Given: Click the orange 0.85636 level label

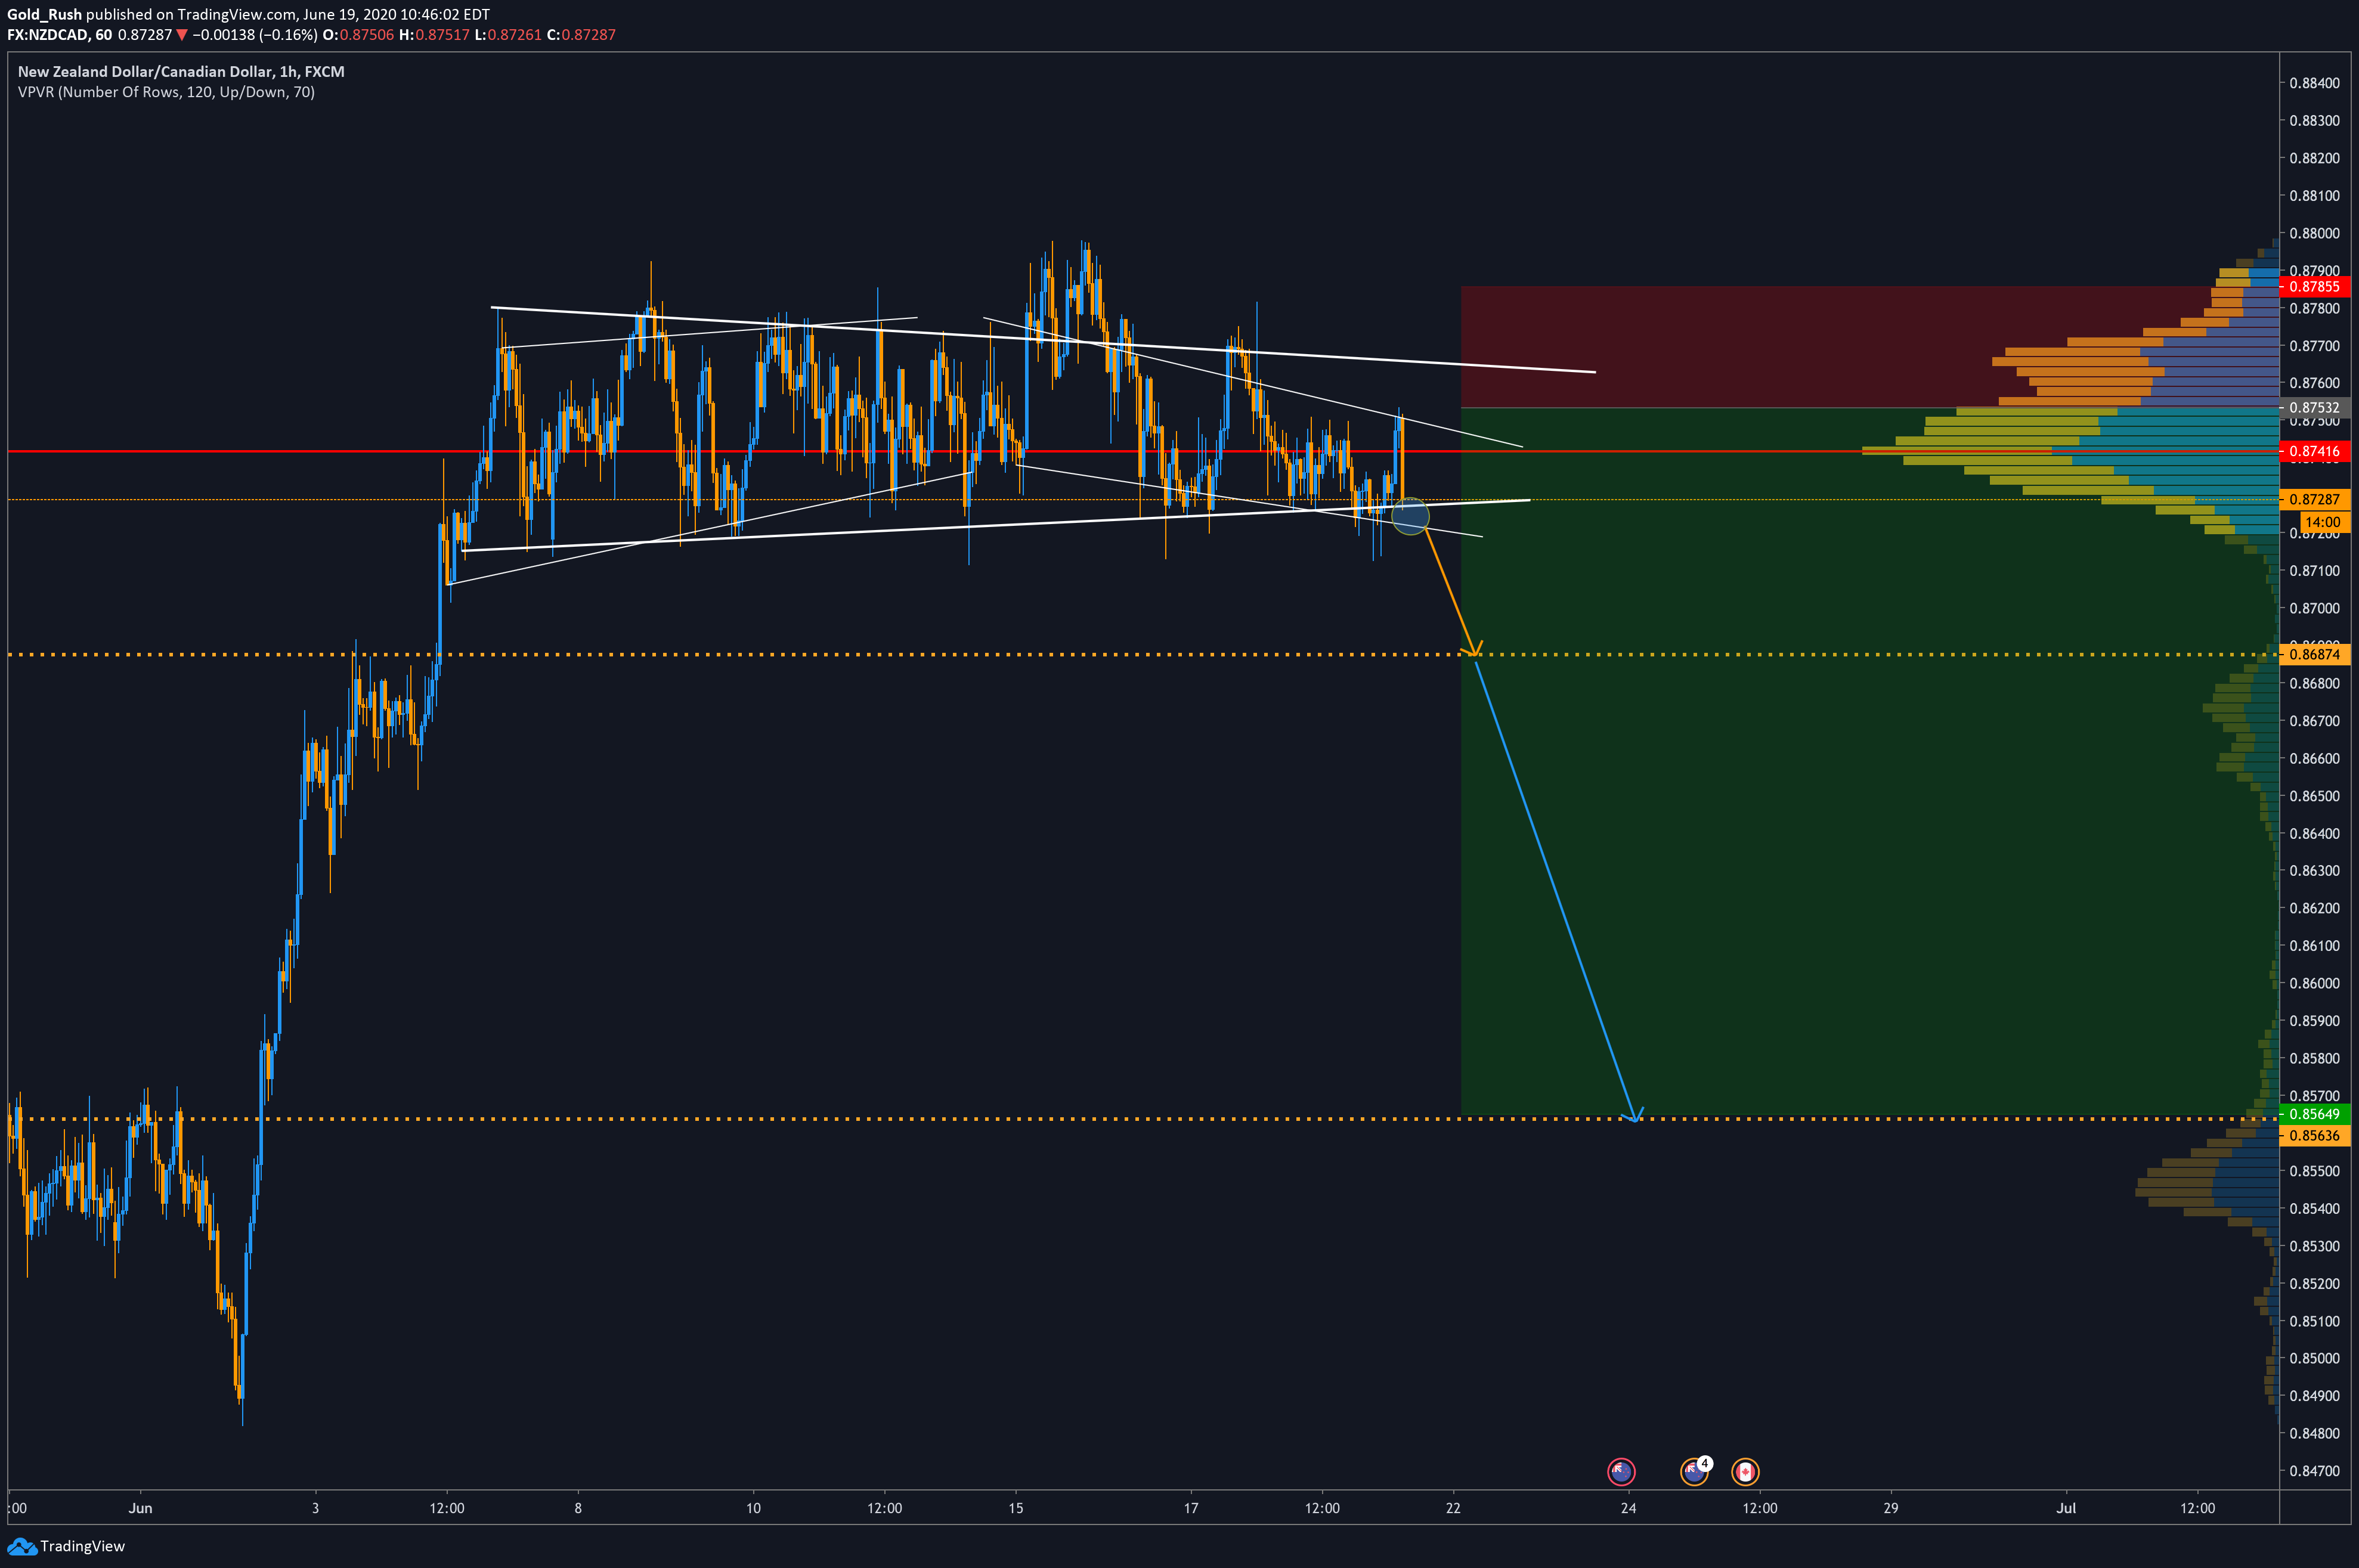Looking at the screenshot, I should (x=2314, y=1136).
